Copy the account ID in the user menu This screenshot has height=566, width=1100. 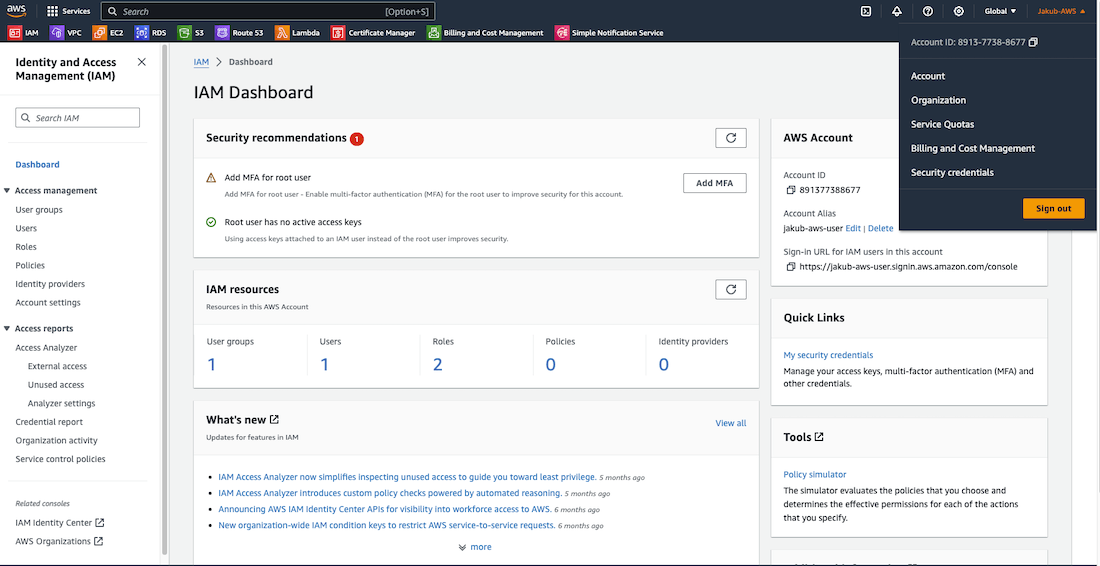[x=1033, y=43]
